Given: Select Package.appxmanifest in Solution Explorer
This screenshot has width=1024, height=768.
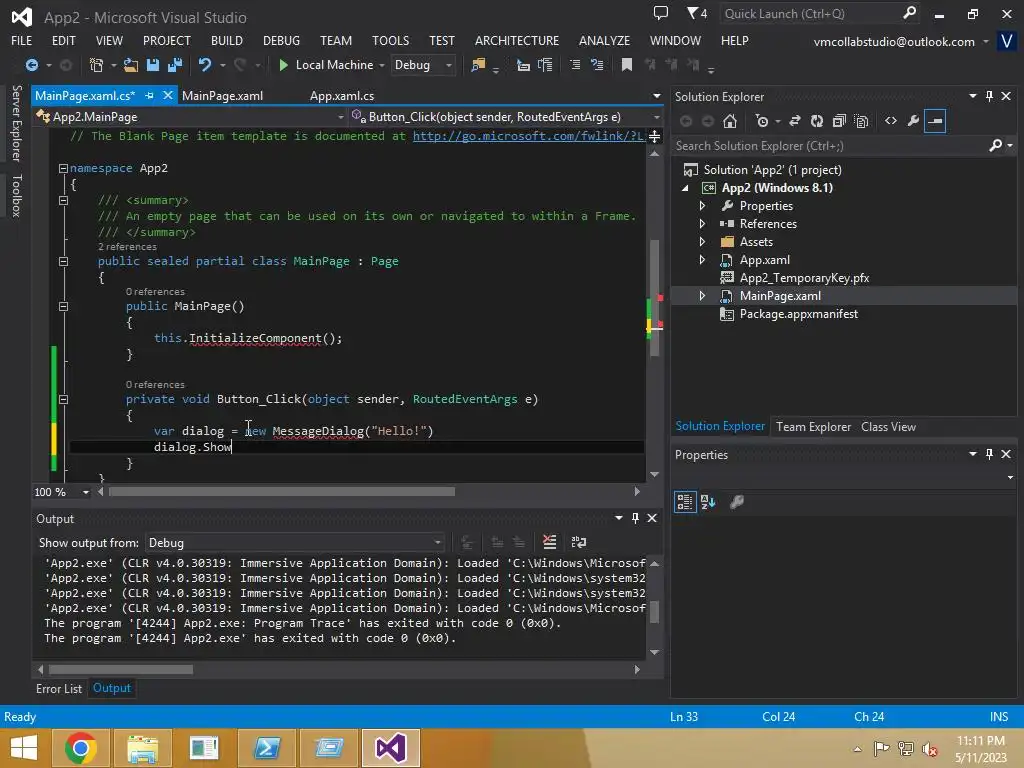Looking at the screenshot, I should click(x=798, y=314).
